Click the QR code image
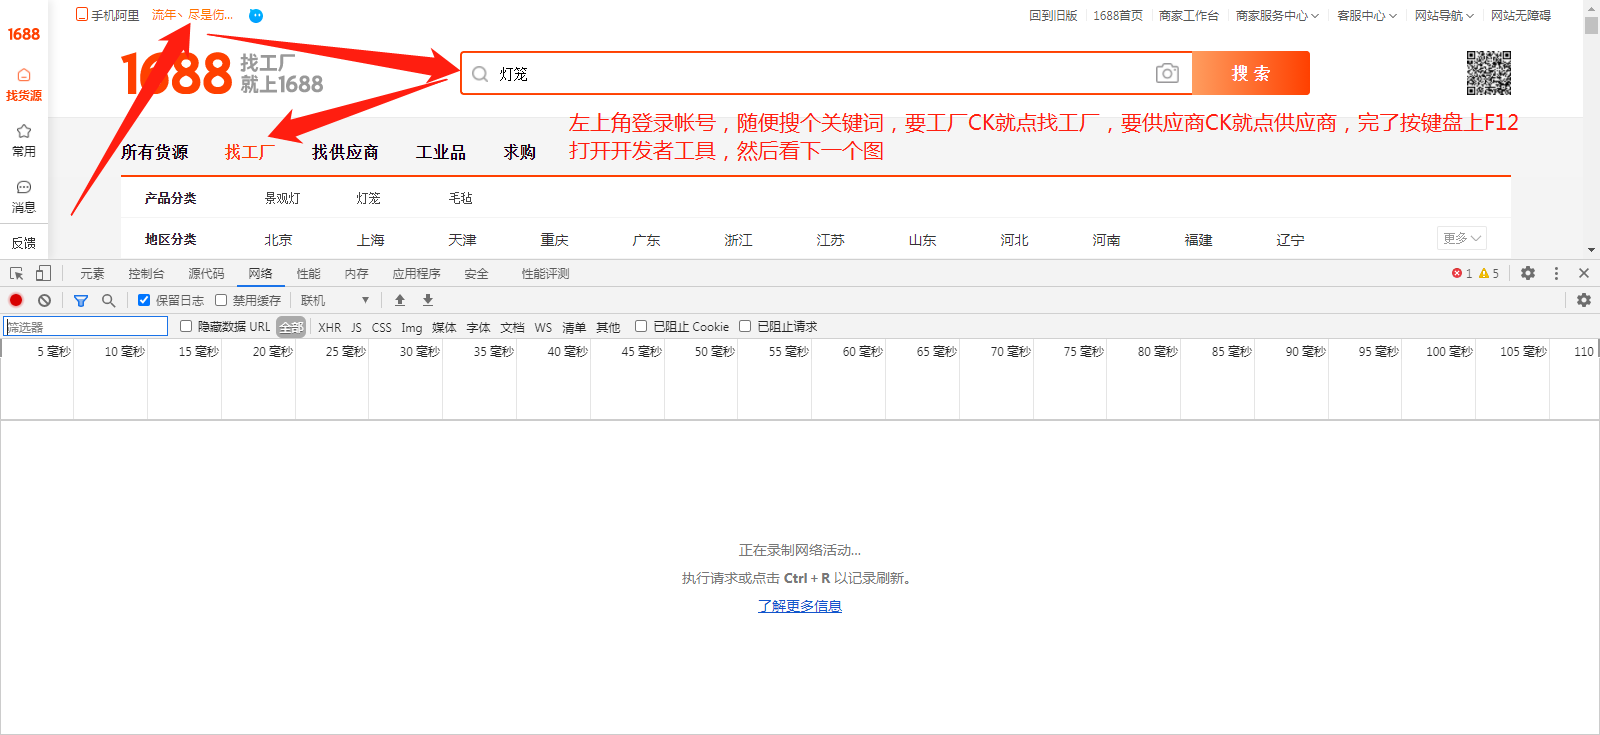 (1489, 73)
